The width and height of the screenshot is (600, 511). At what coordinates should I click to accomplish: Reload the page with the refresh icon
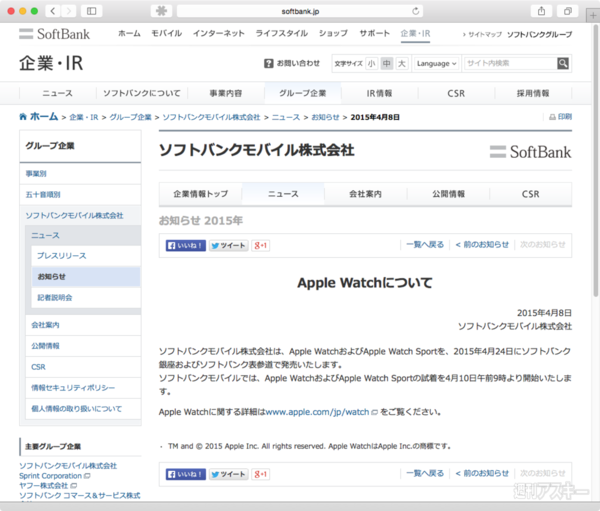(416, 11)
